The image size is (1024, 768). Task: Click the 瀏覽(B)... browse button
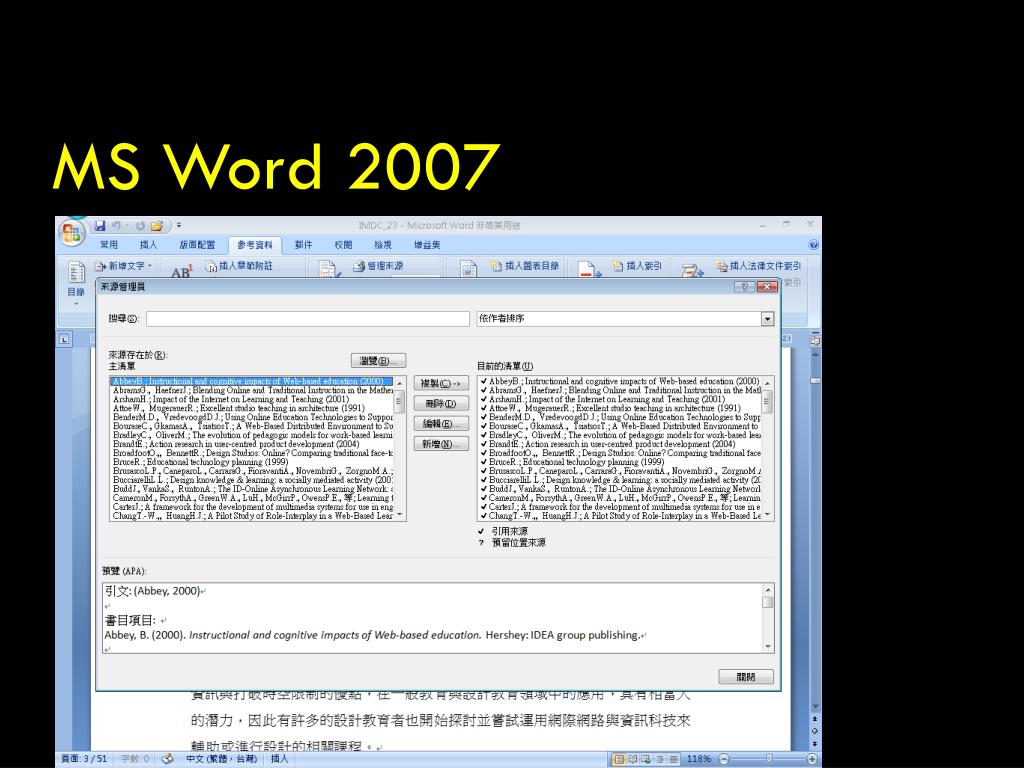click(x=378, y=360)
